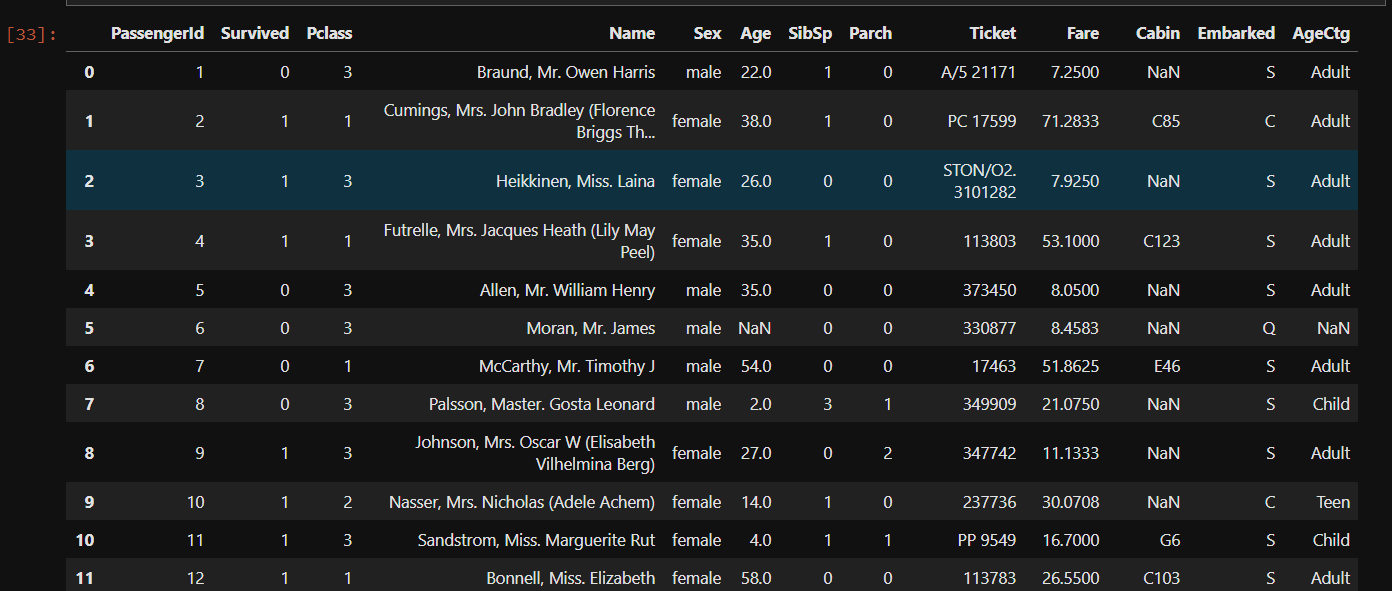1392x591 pixels.
Task: Click the AgeCtg column header
Action: click(x=1320, y=33)
